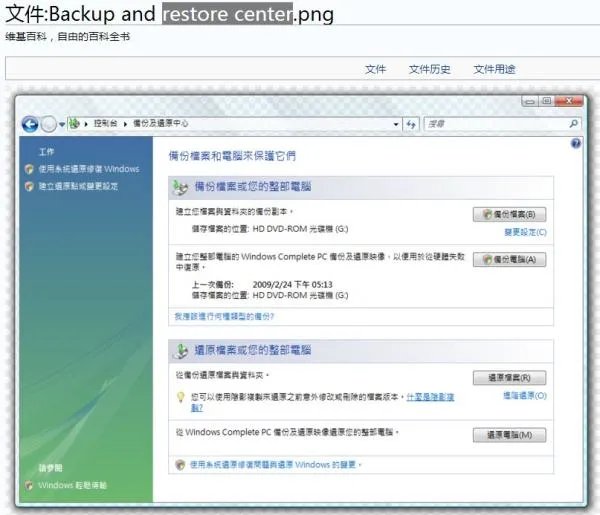Image resolution: width=600 pixels, height=515 pixels.
Task: Open 建立還原點或變更設定 task link
Action: pos(78,186)
